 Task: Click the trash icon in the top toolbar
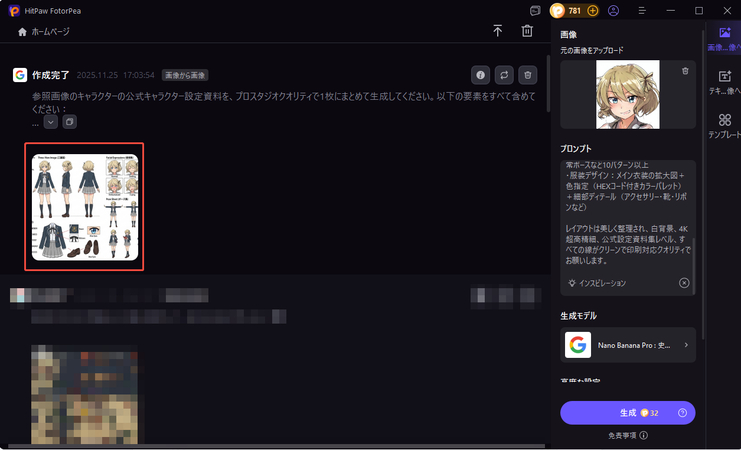pyautogui.click(x=527, y=31)
